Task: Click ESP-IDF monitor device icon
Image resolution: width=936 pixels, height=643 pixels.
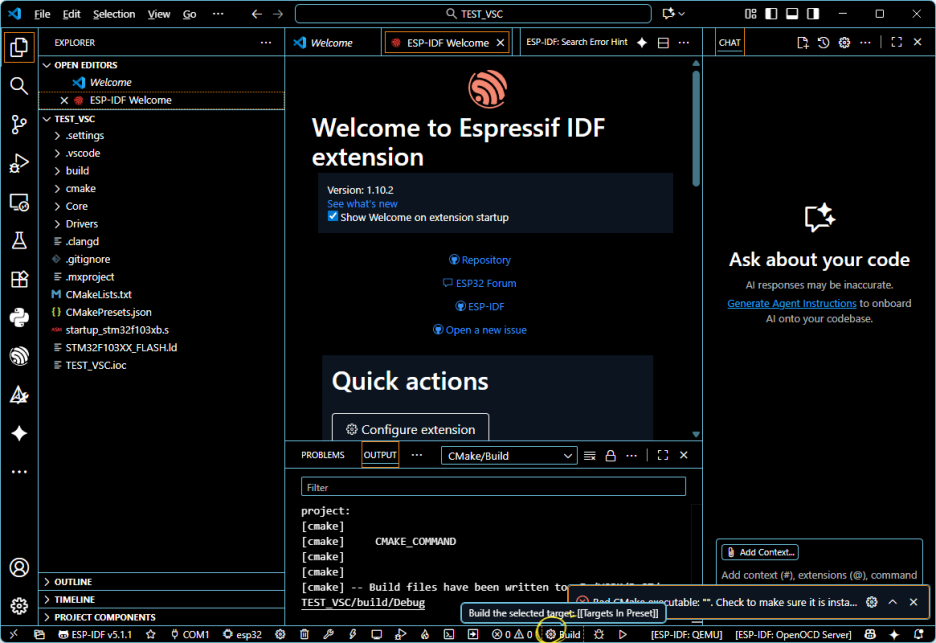Action: tap(376, 634)
